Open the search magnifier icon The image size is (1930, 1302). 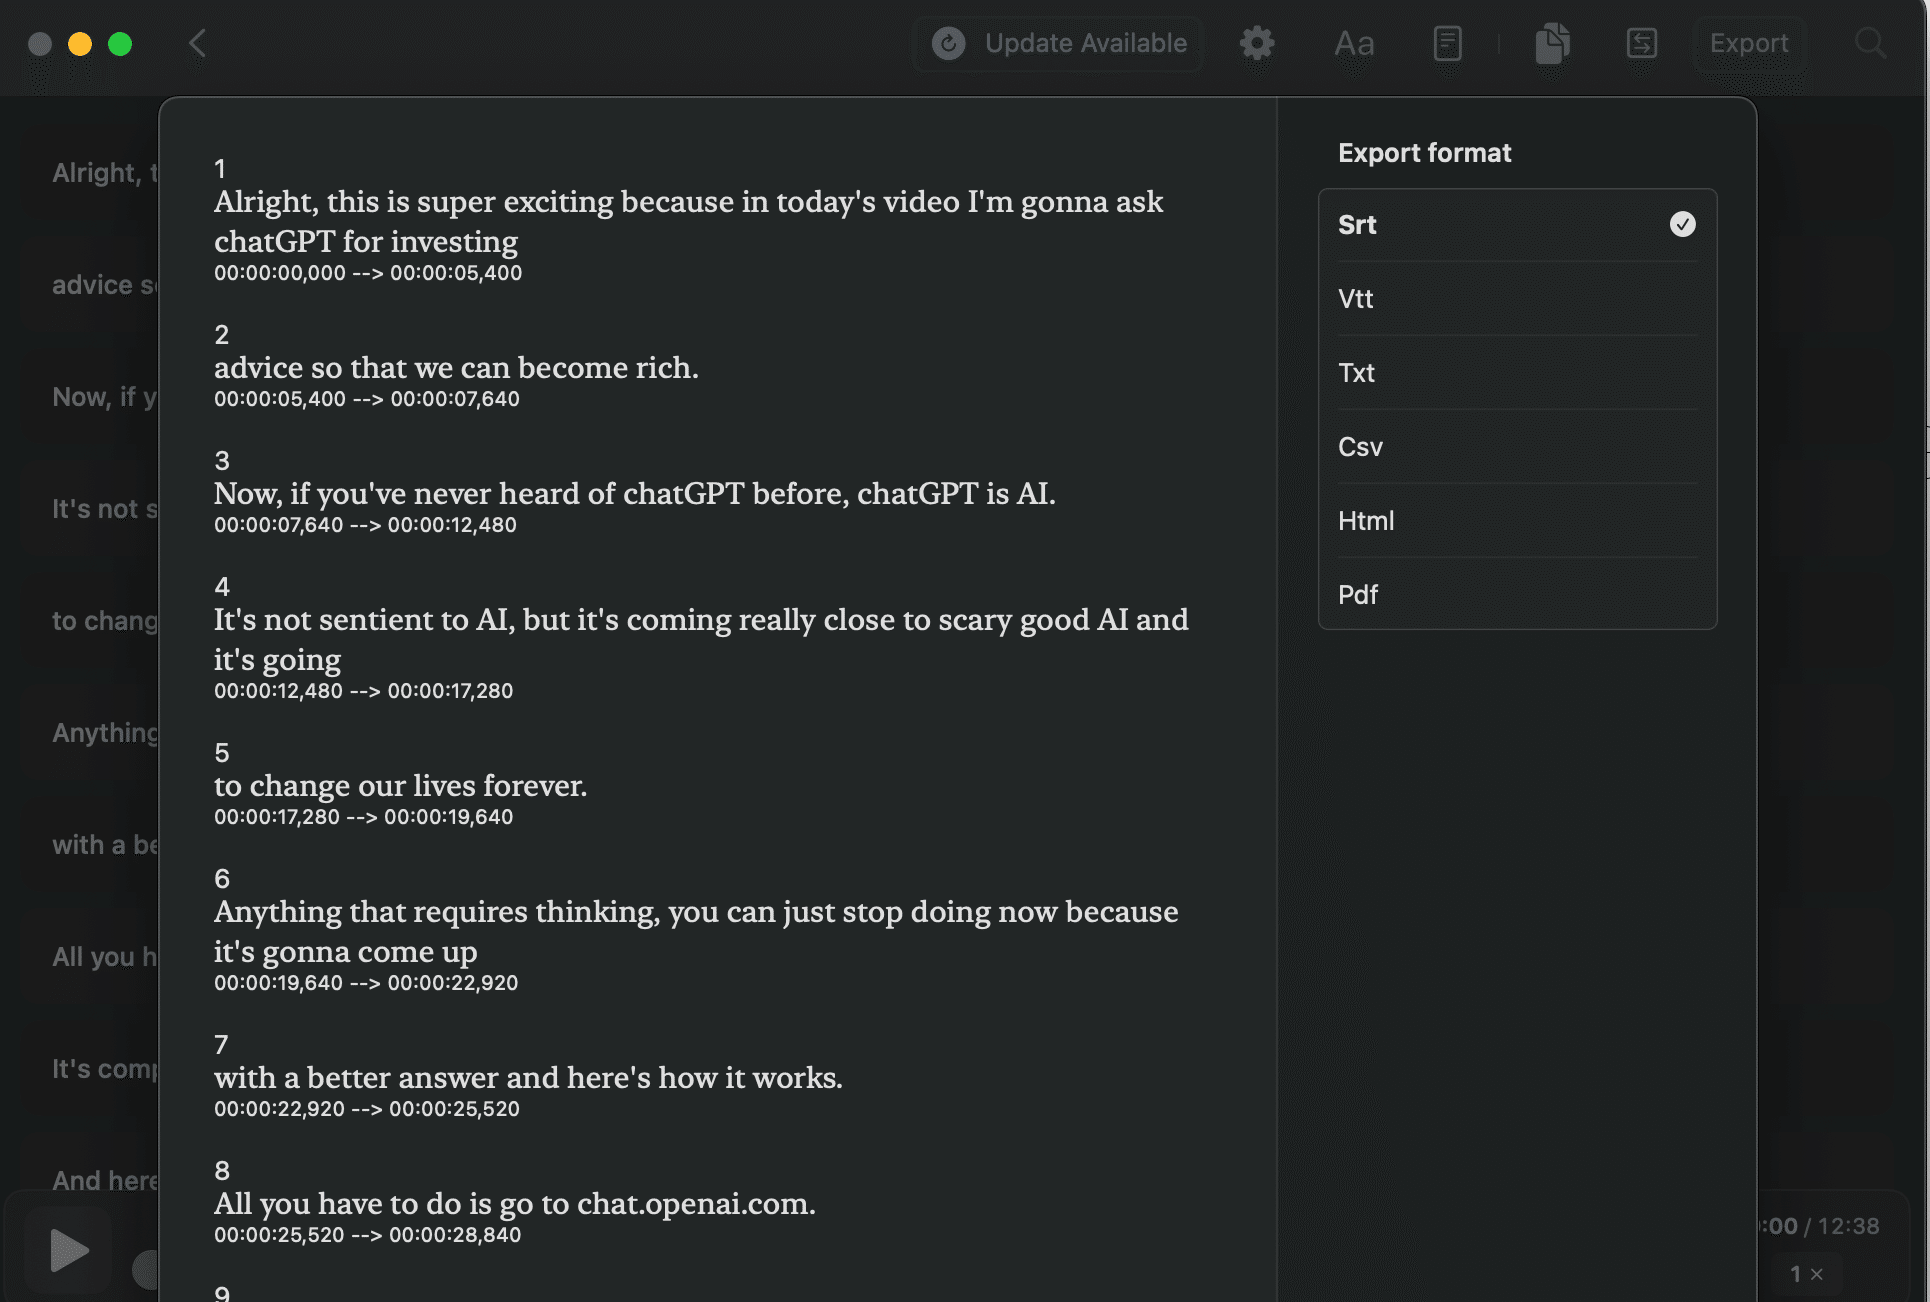click(1870, 43)
